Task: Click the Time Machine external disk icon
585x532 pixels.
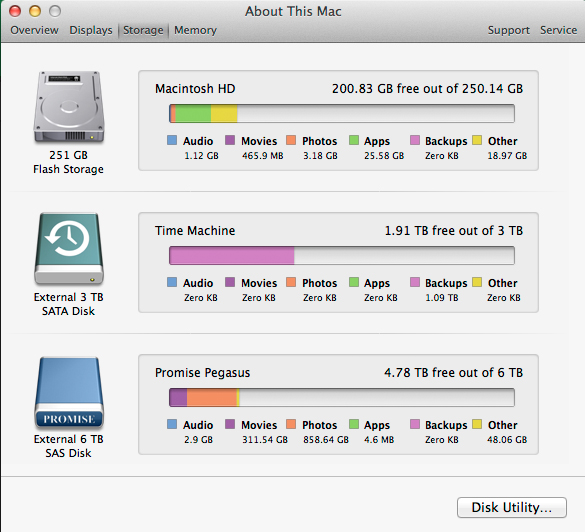Action: [69, 249]
